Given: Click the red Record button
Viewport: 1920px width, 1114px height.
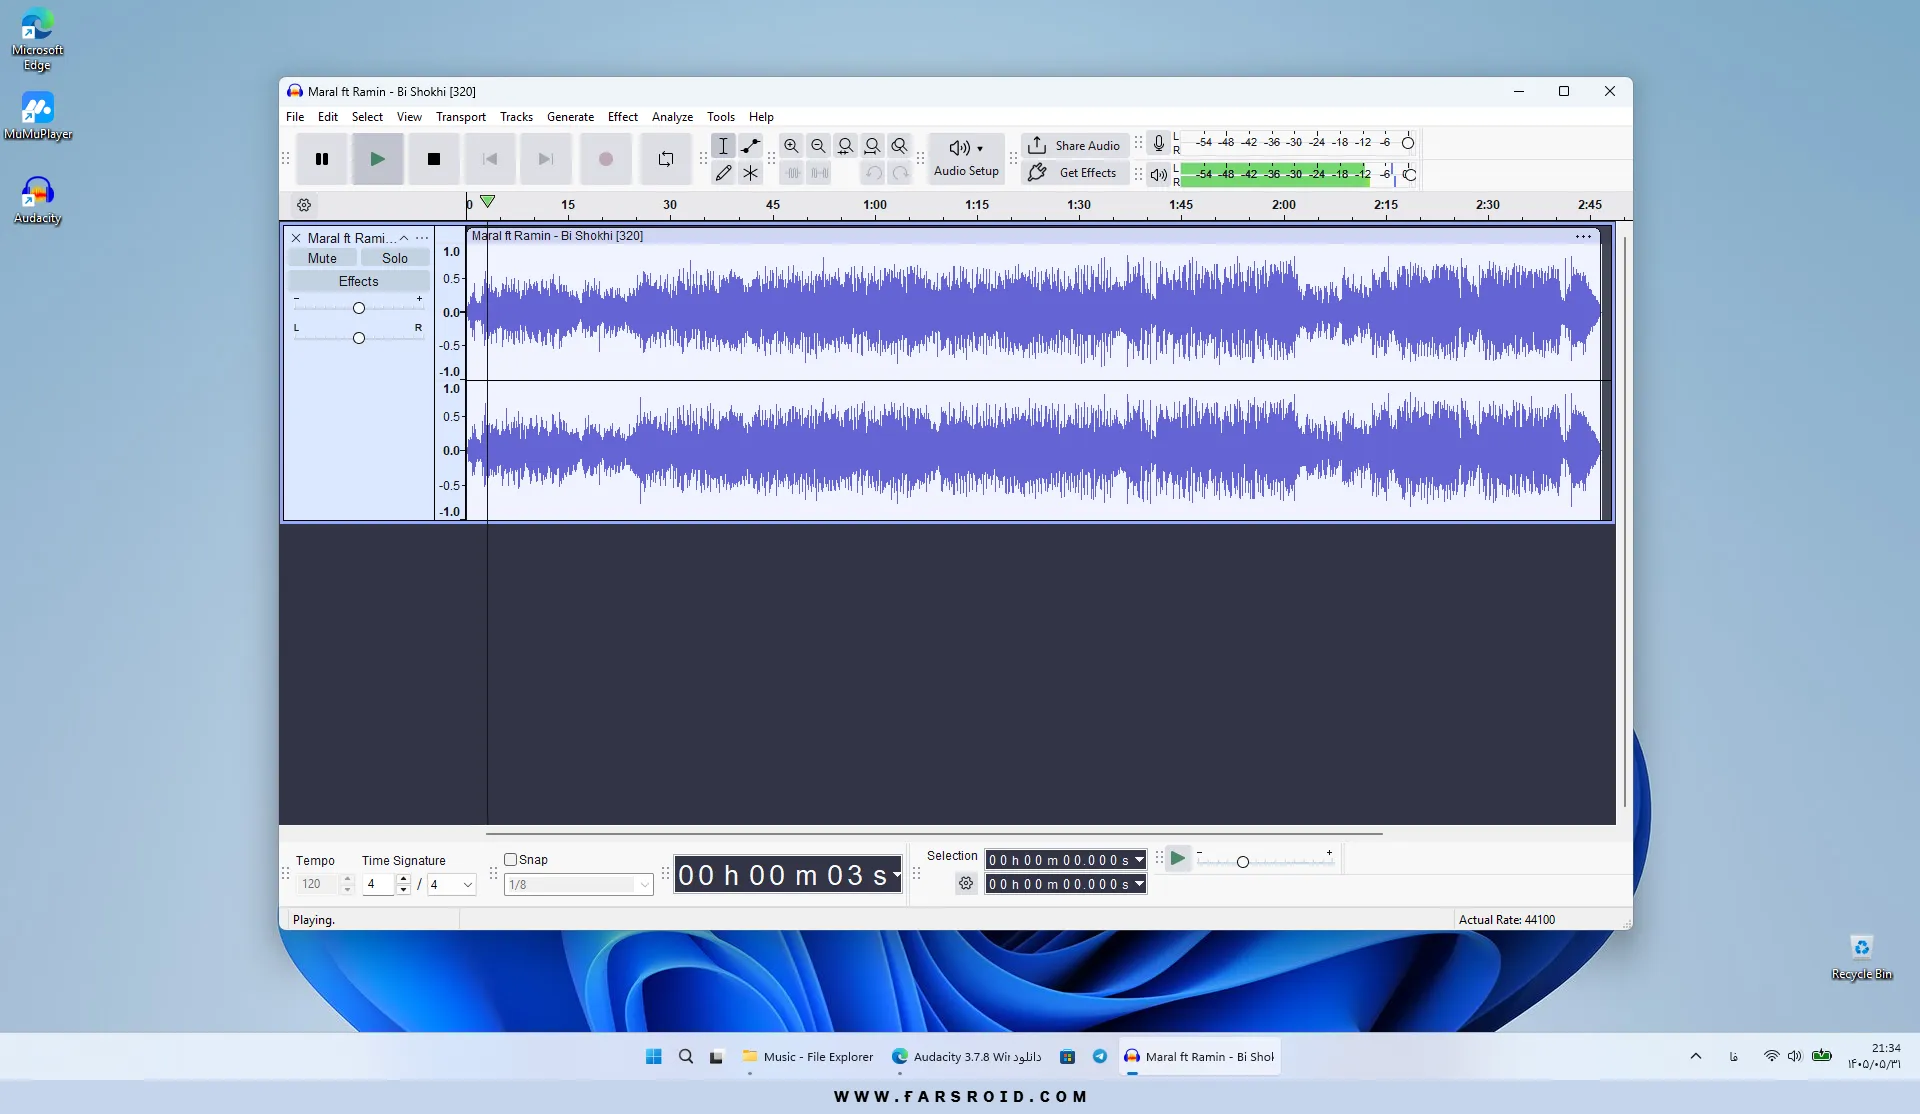Looking at the screenshot, I should click(606, 159).
